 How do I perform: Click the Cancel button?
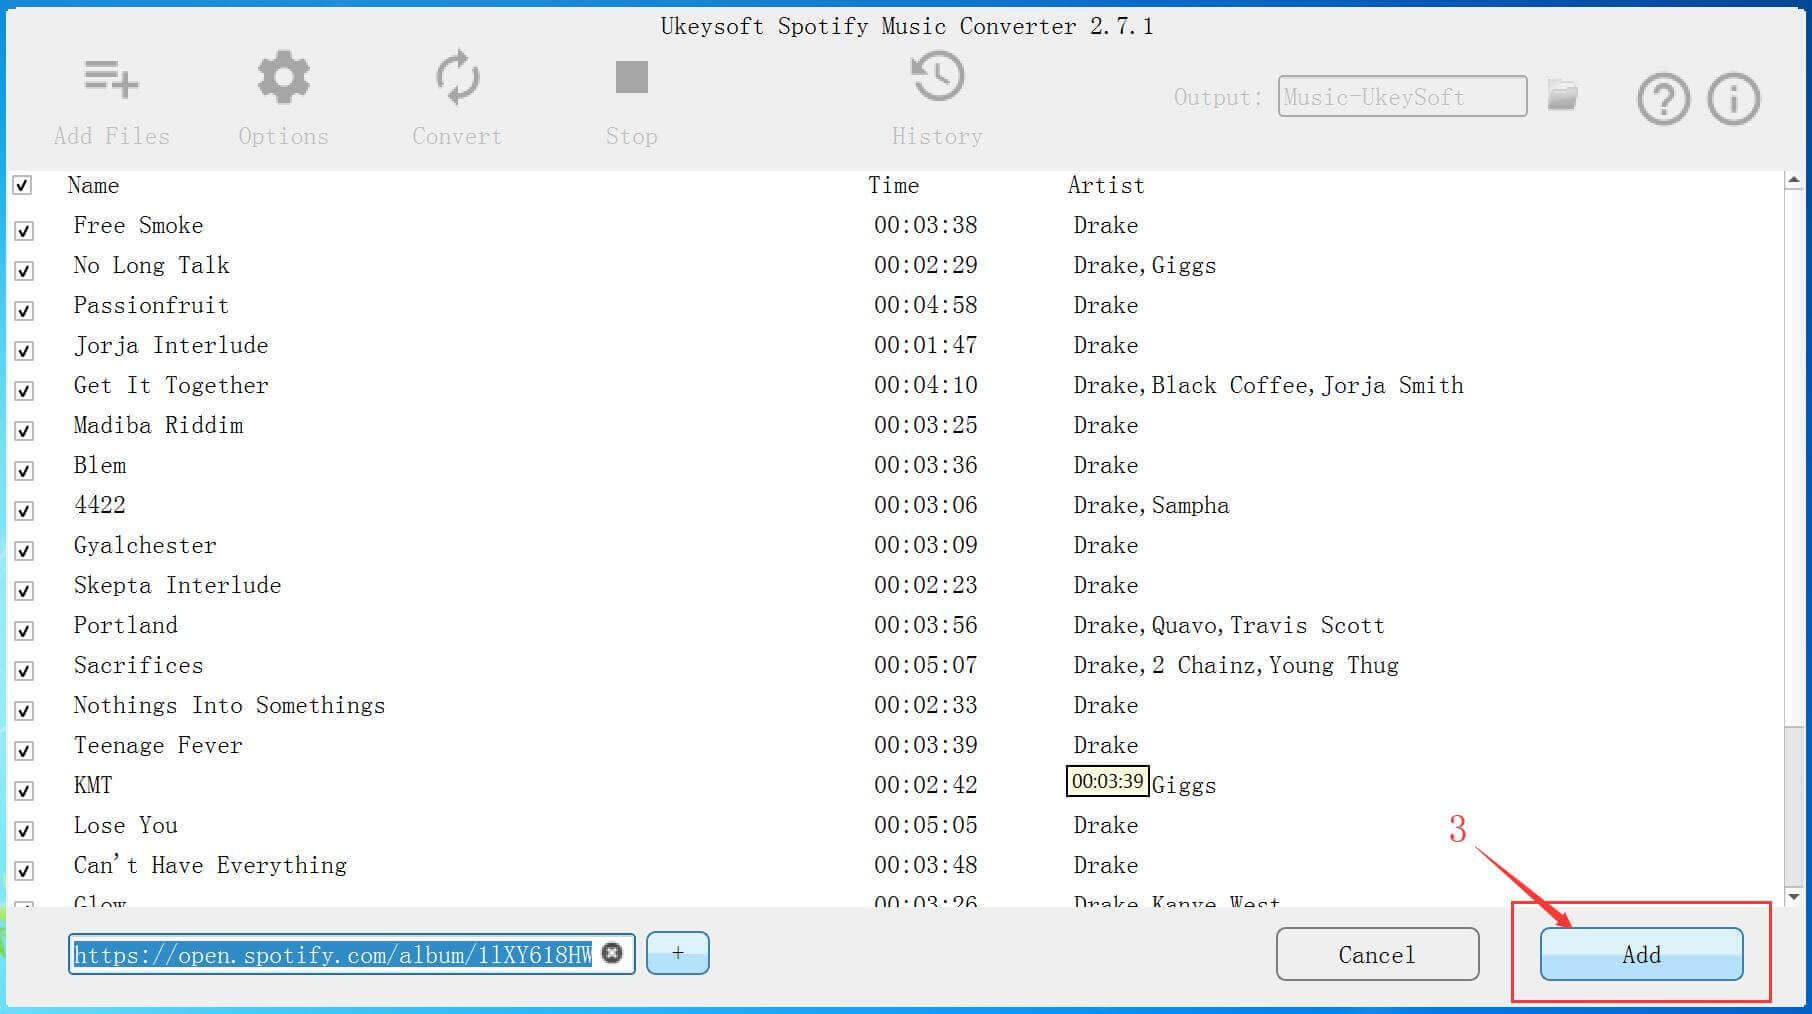tap(1377, 954)
